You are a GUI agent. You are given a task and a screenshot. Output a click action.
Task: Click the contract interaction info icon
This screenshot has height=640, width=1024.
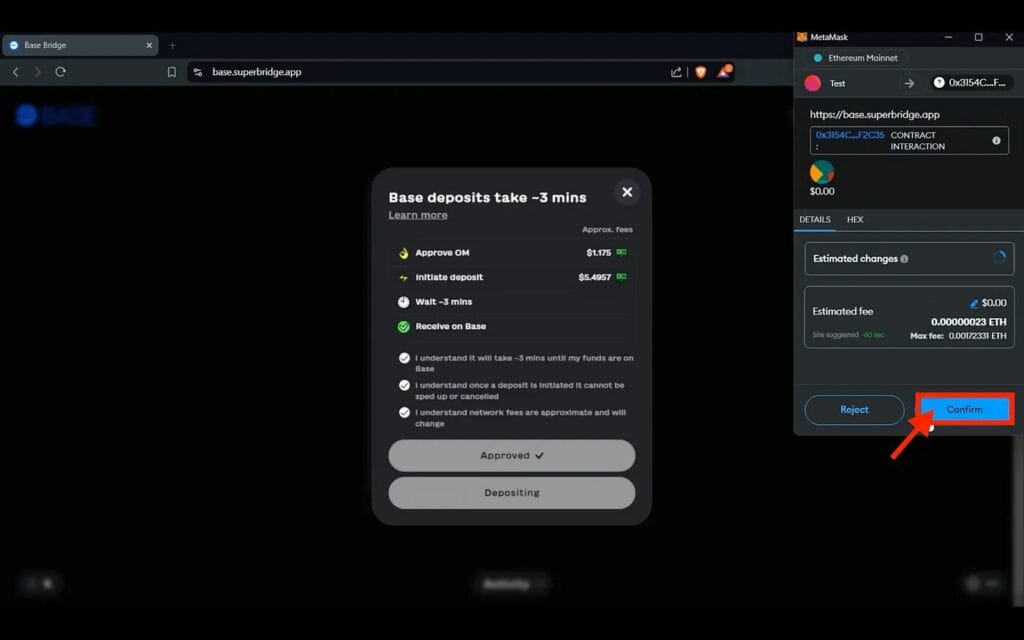996,140
